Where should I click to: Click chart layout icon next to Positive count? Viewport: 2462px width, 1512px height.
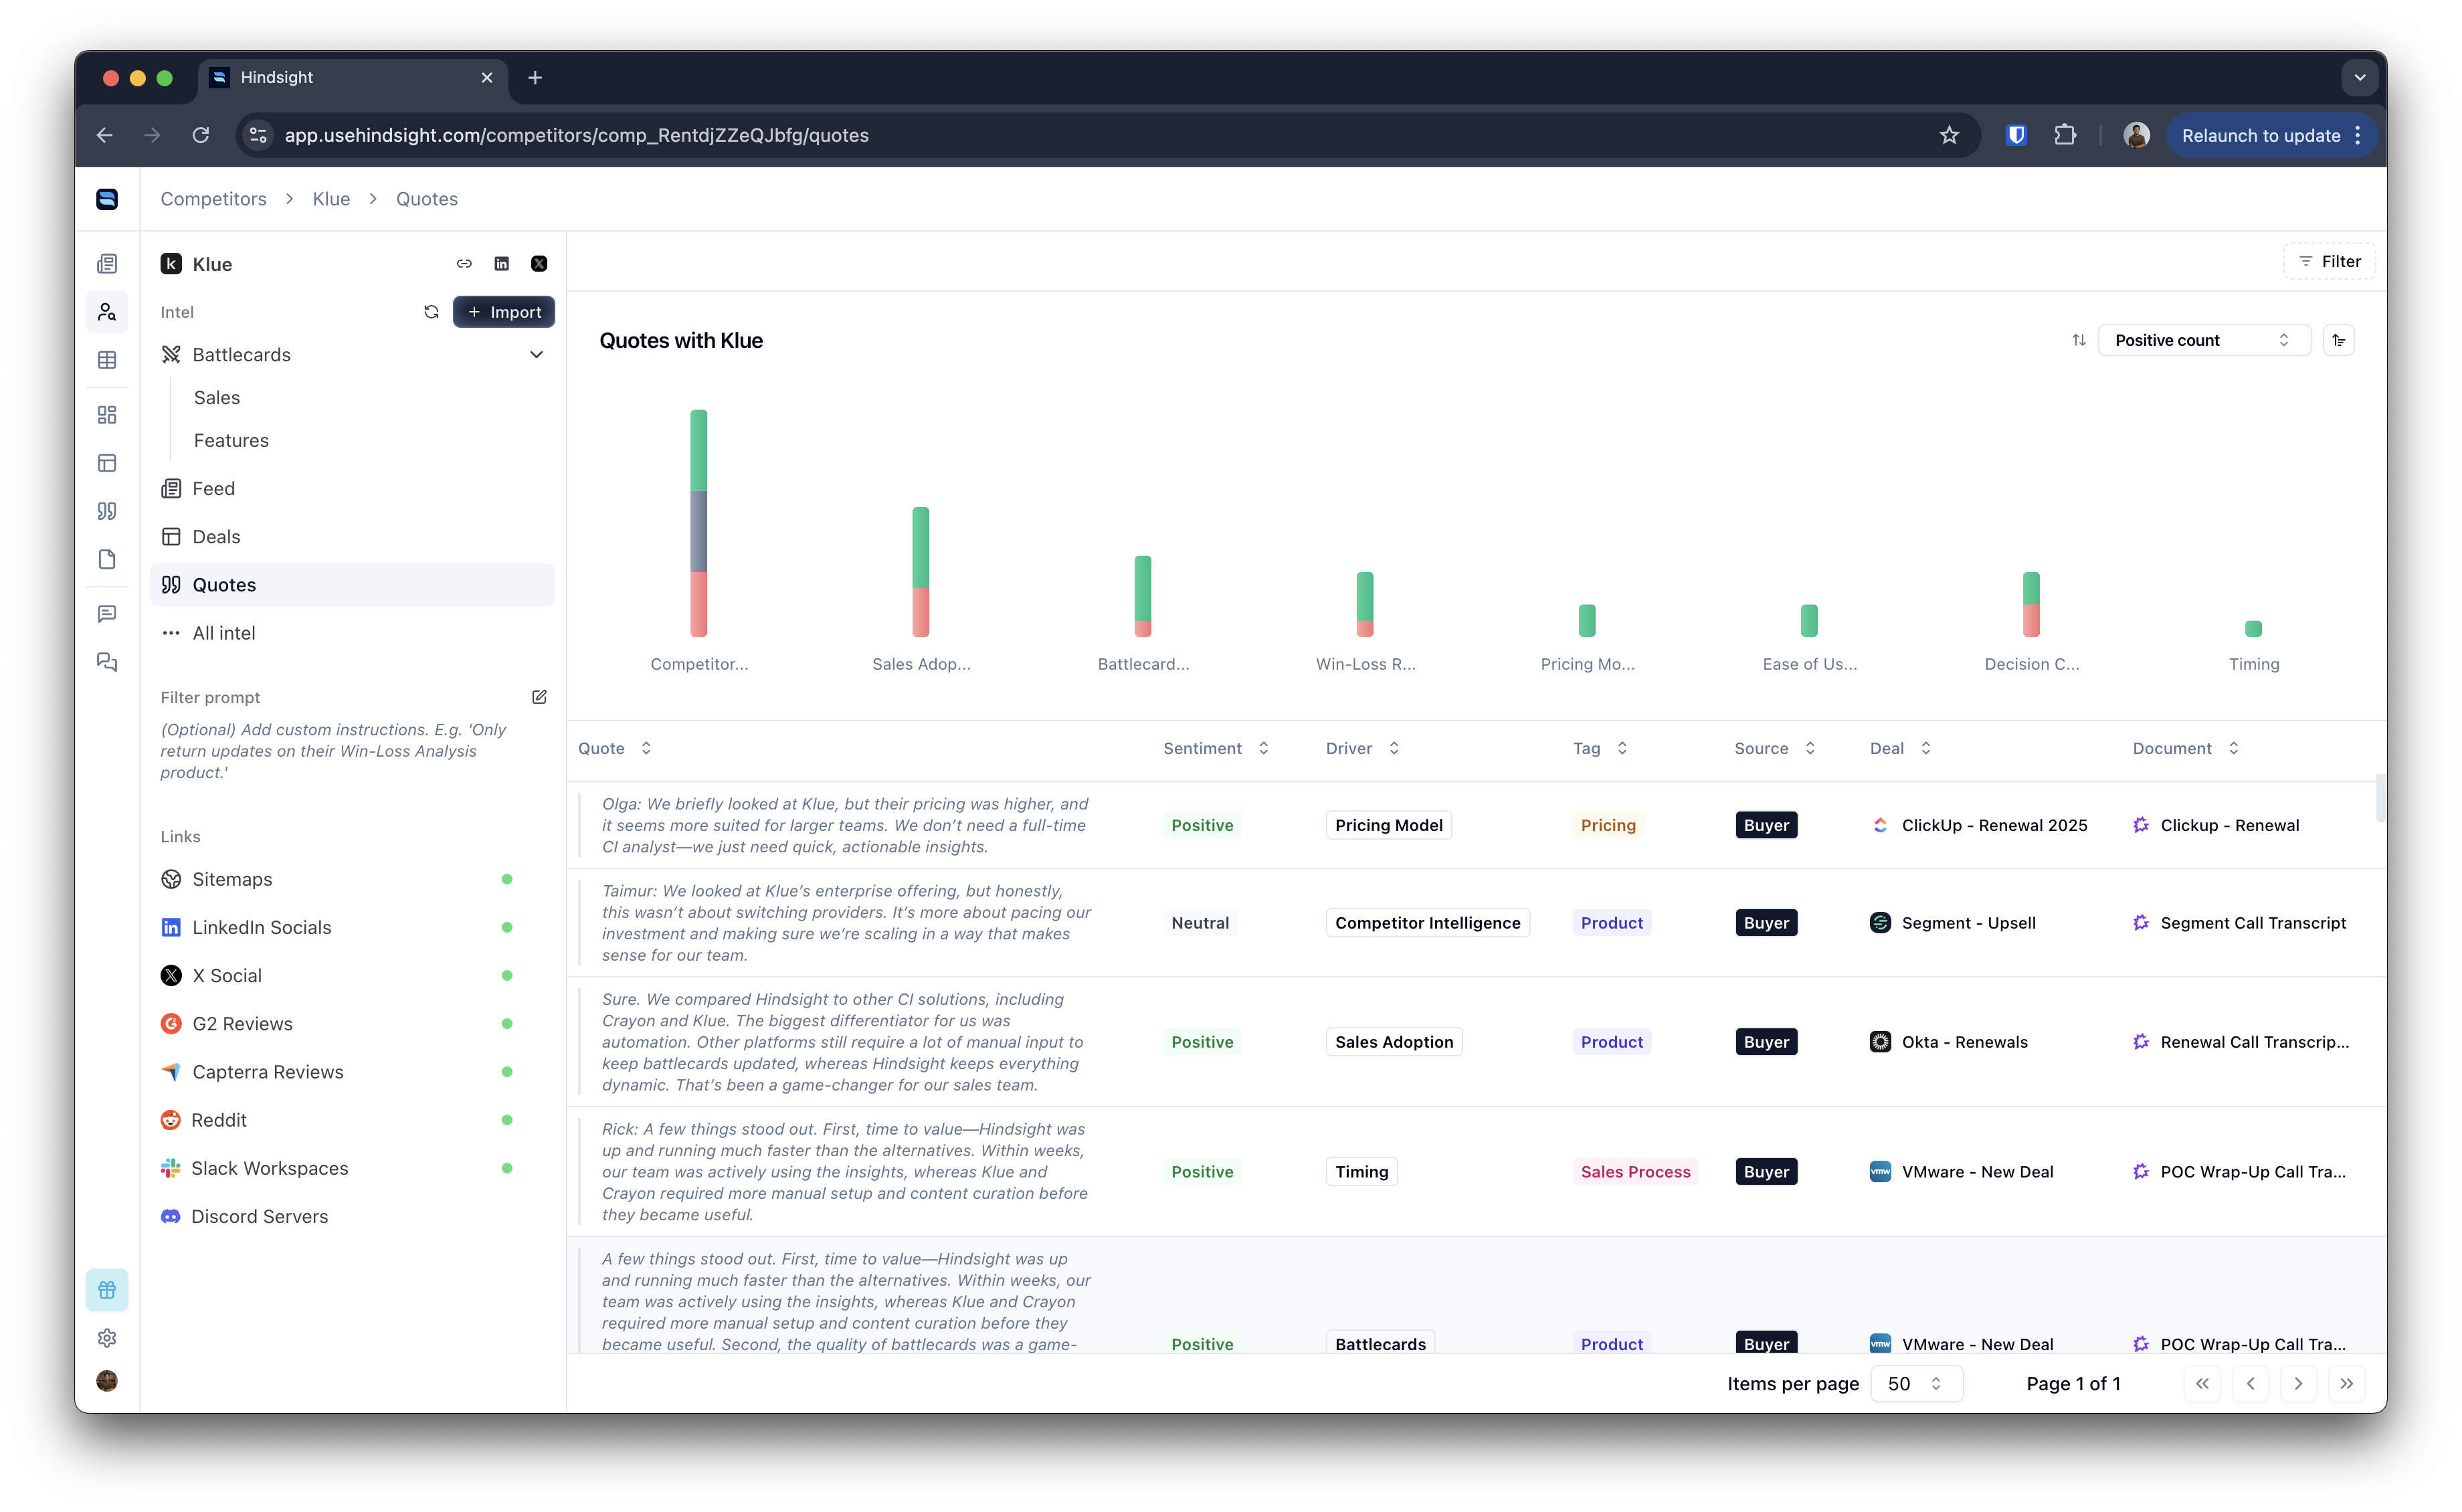2339,340
